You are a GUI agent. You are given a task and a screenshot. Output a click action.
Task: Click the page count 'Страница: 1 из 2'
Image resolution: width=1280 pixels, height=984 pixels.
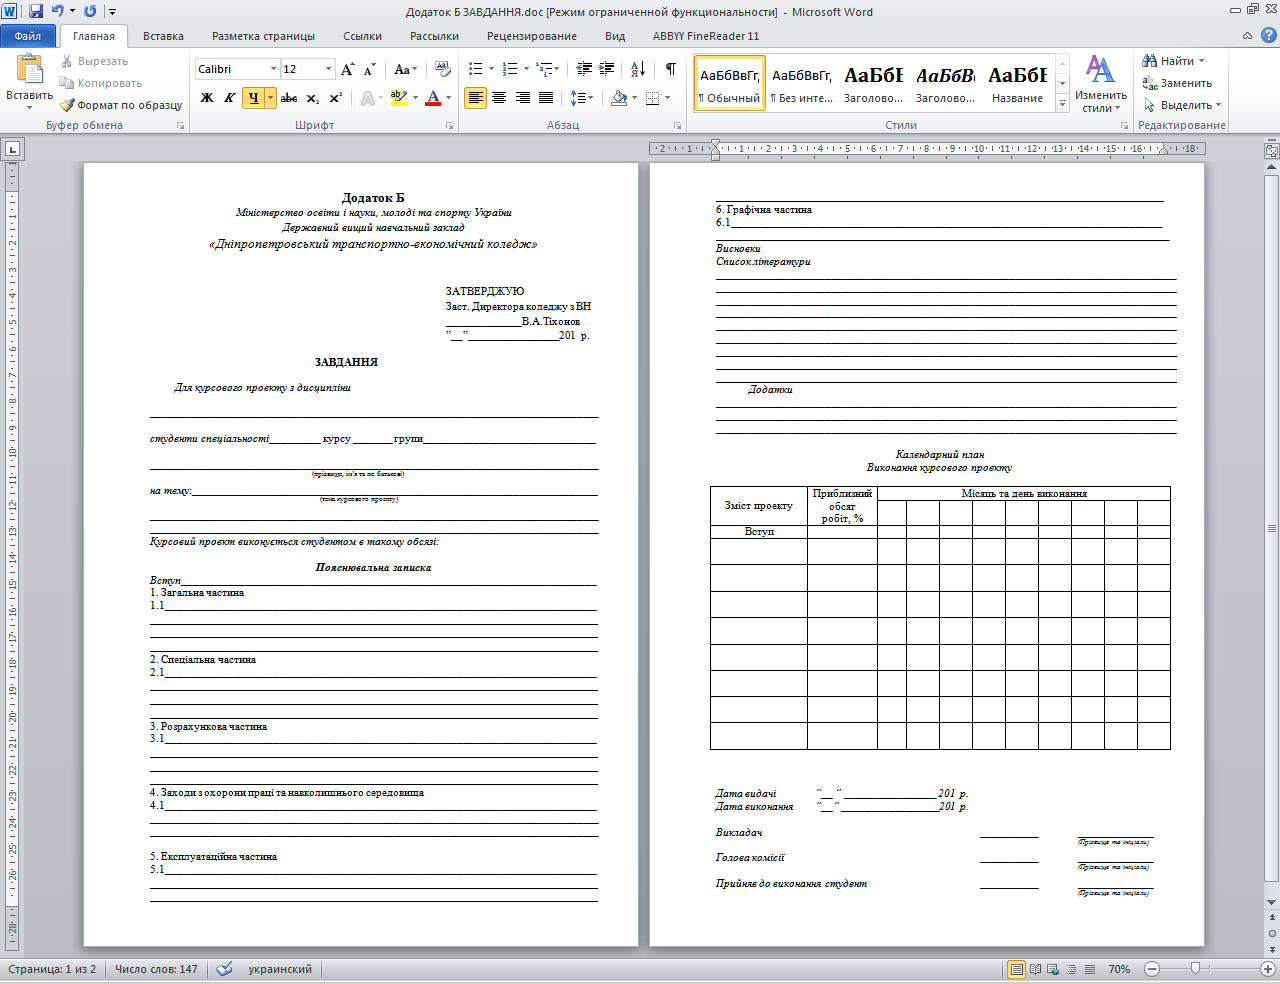click(x=52, y=969)
